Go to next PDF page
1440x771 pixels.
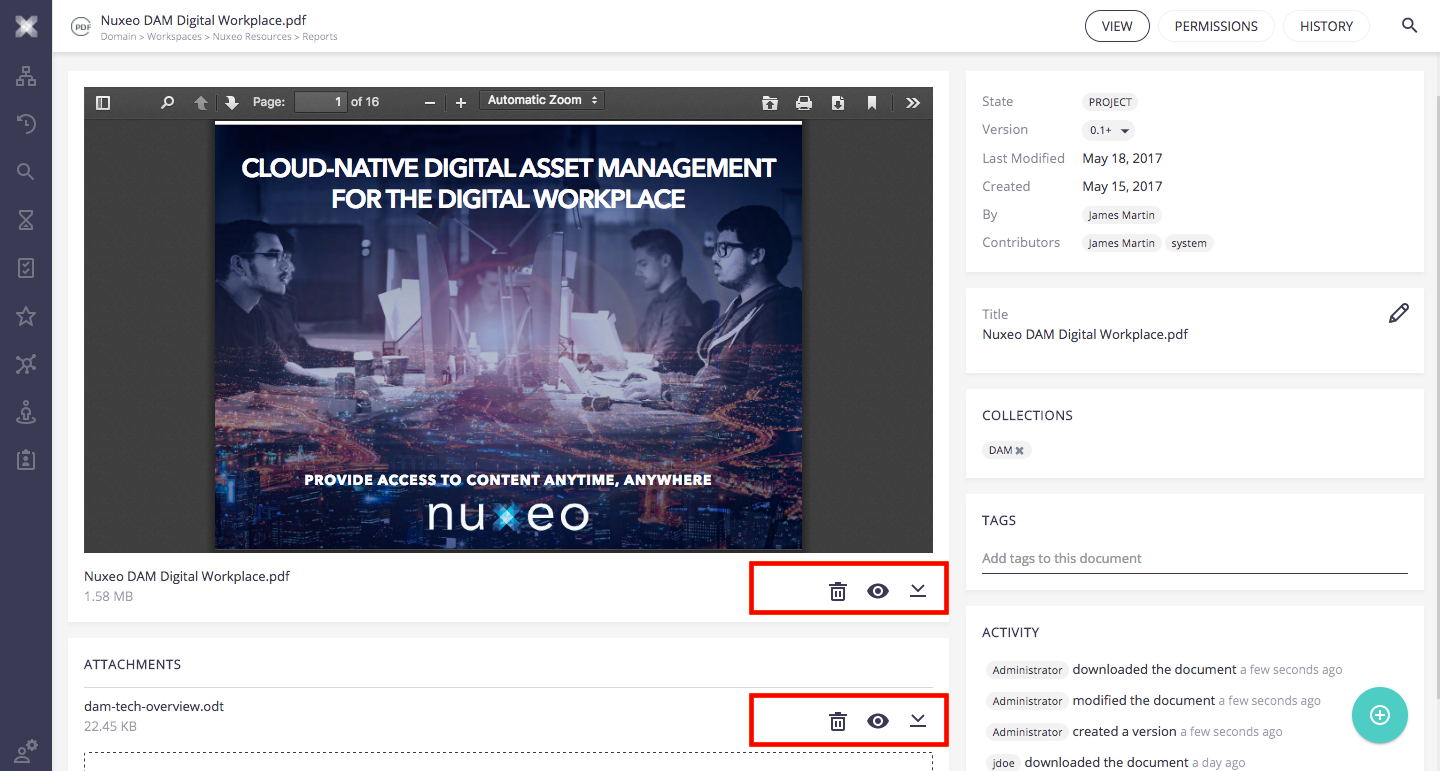(x=232, y=102)
